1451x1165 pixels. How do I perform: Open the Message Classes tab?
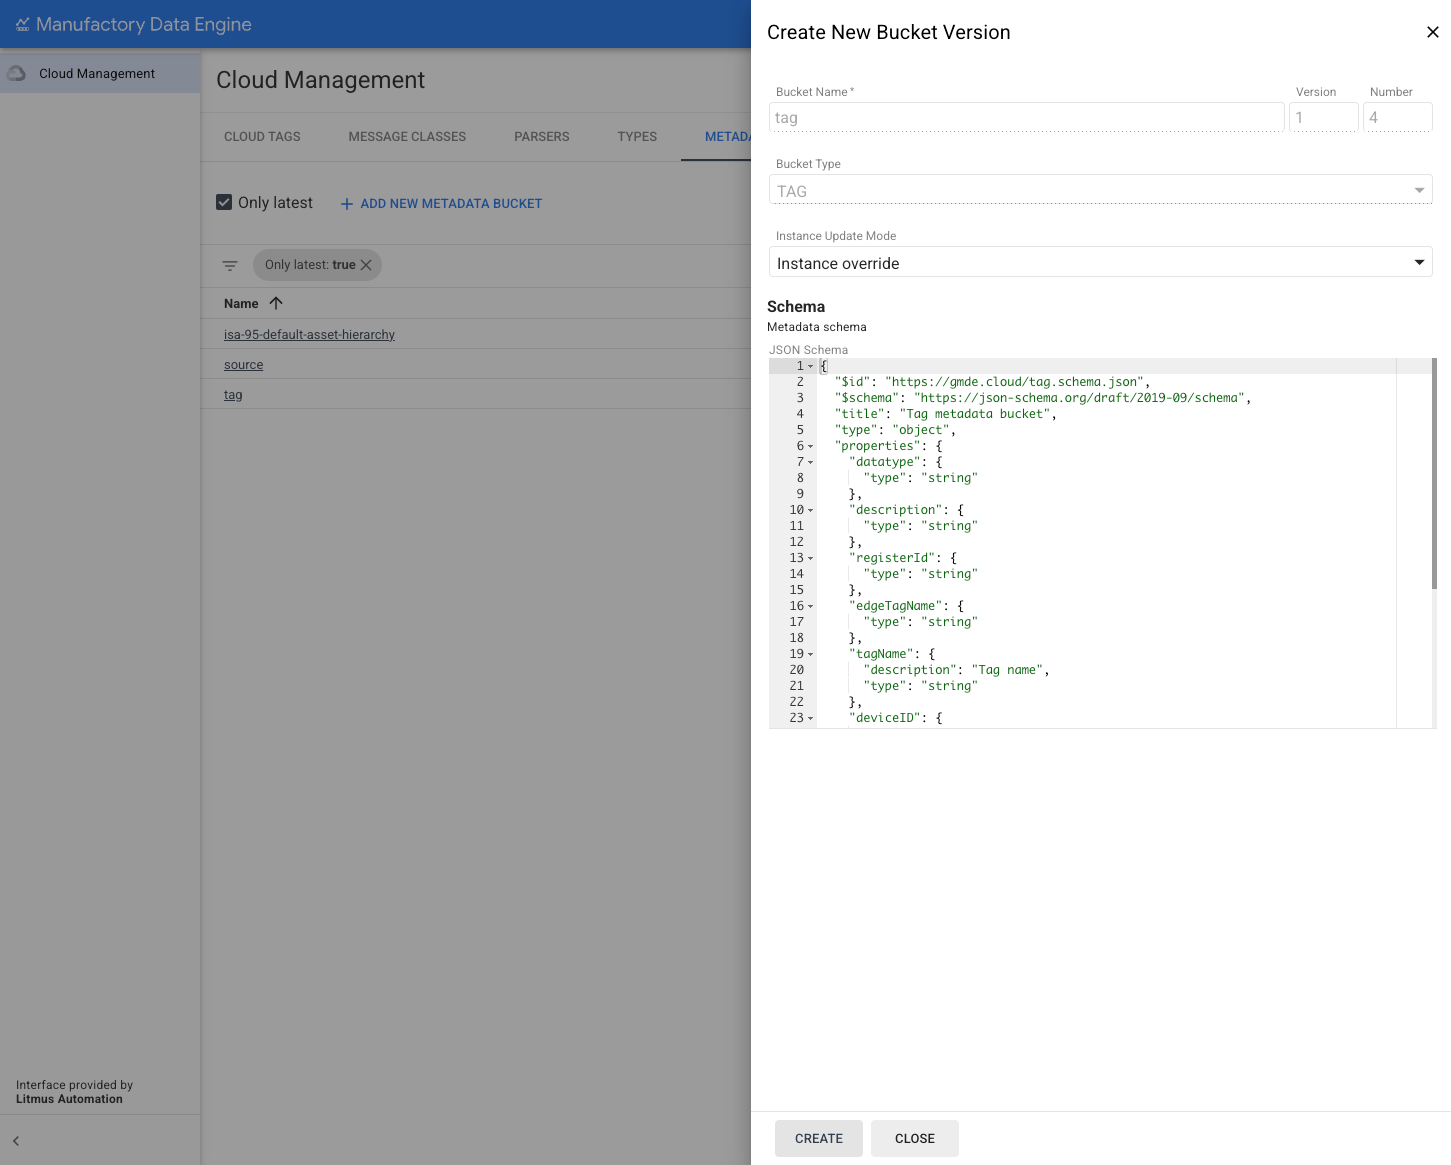407,137
